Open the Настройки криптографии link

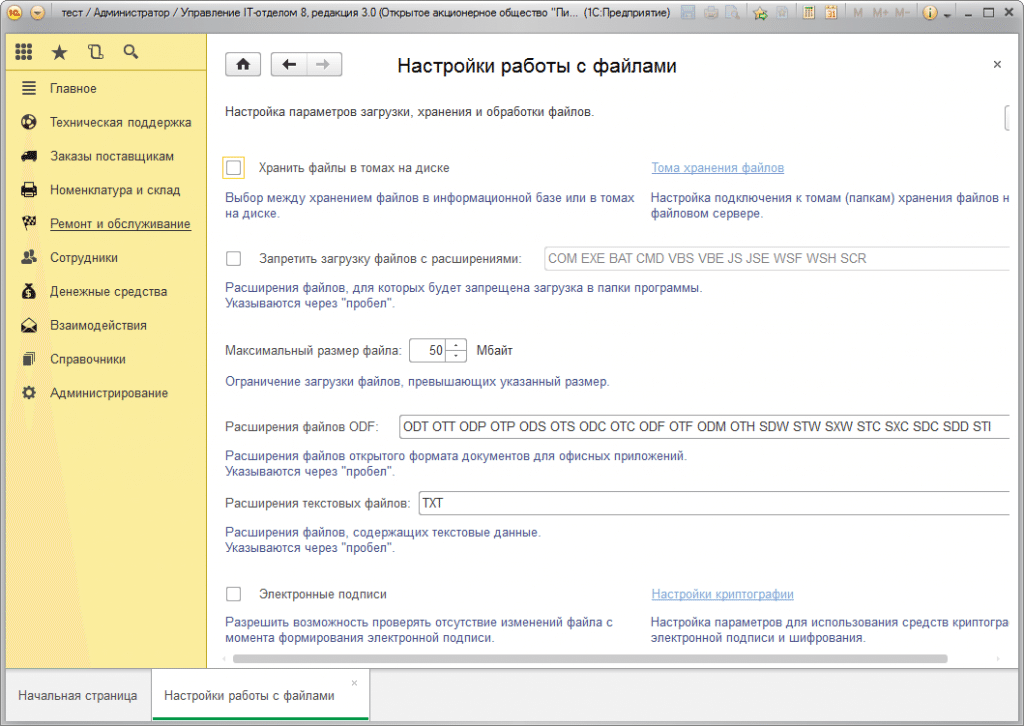(x=722, y=594)
